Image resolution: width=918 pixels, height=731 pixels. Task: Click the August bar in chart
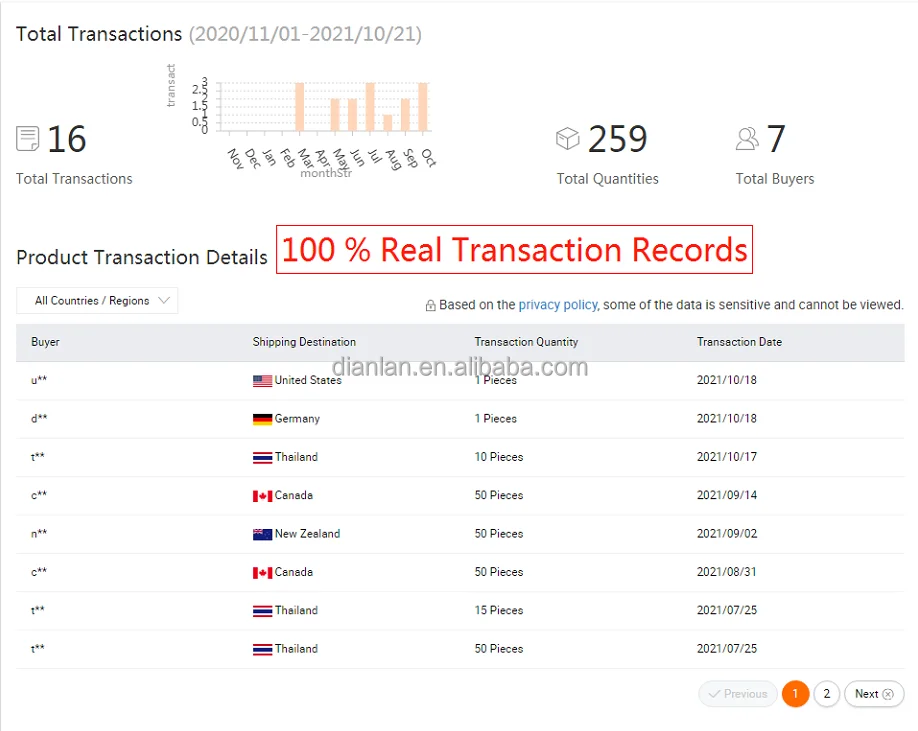(x=388, y=122)
